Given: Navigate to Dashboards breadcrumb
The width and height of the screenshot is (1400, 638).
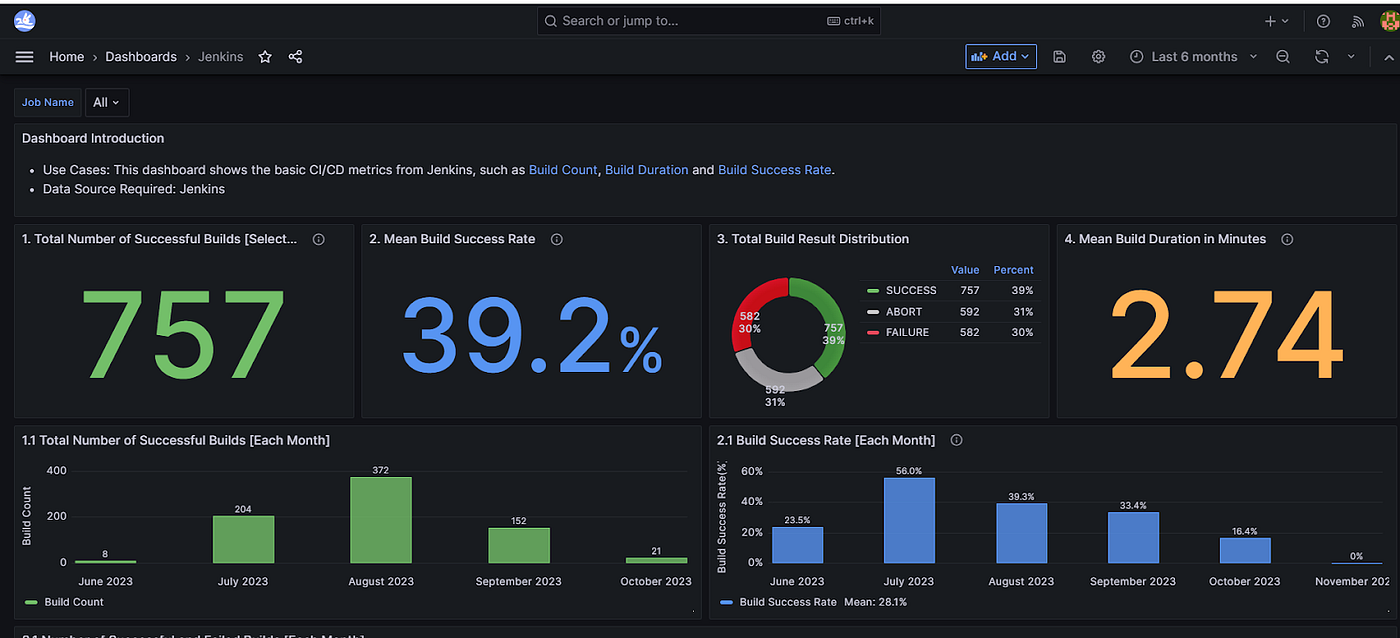Looking at the screenshot, I should (x=141, y=57).
